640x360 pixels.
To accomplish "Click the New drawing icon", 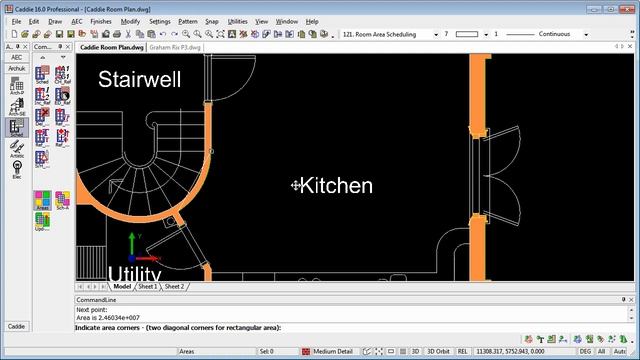I will [14, 34].
